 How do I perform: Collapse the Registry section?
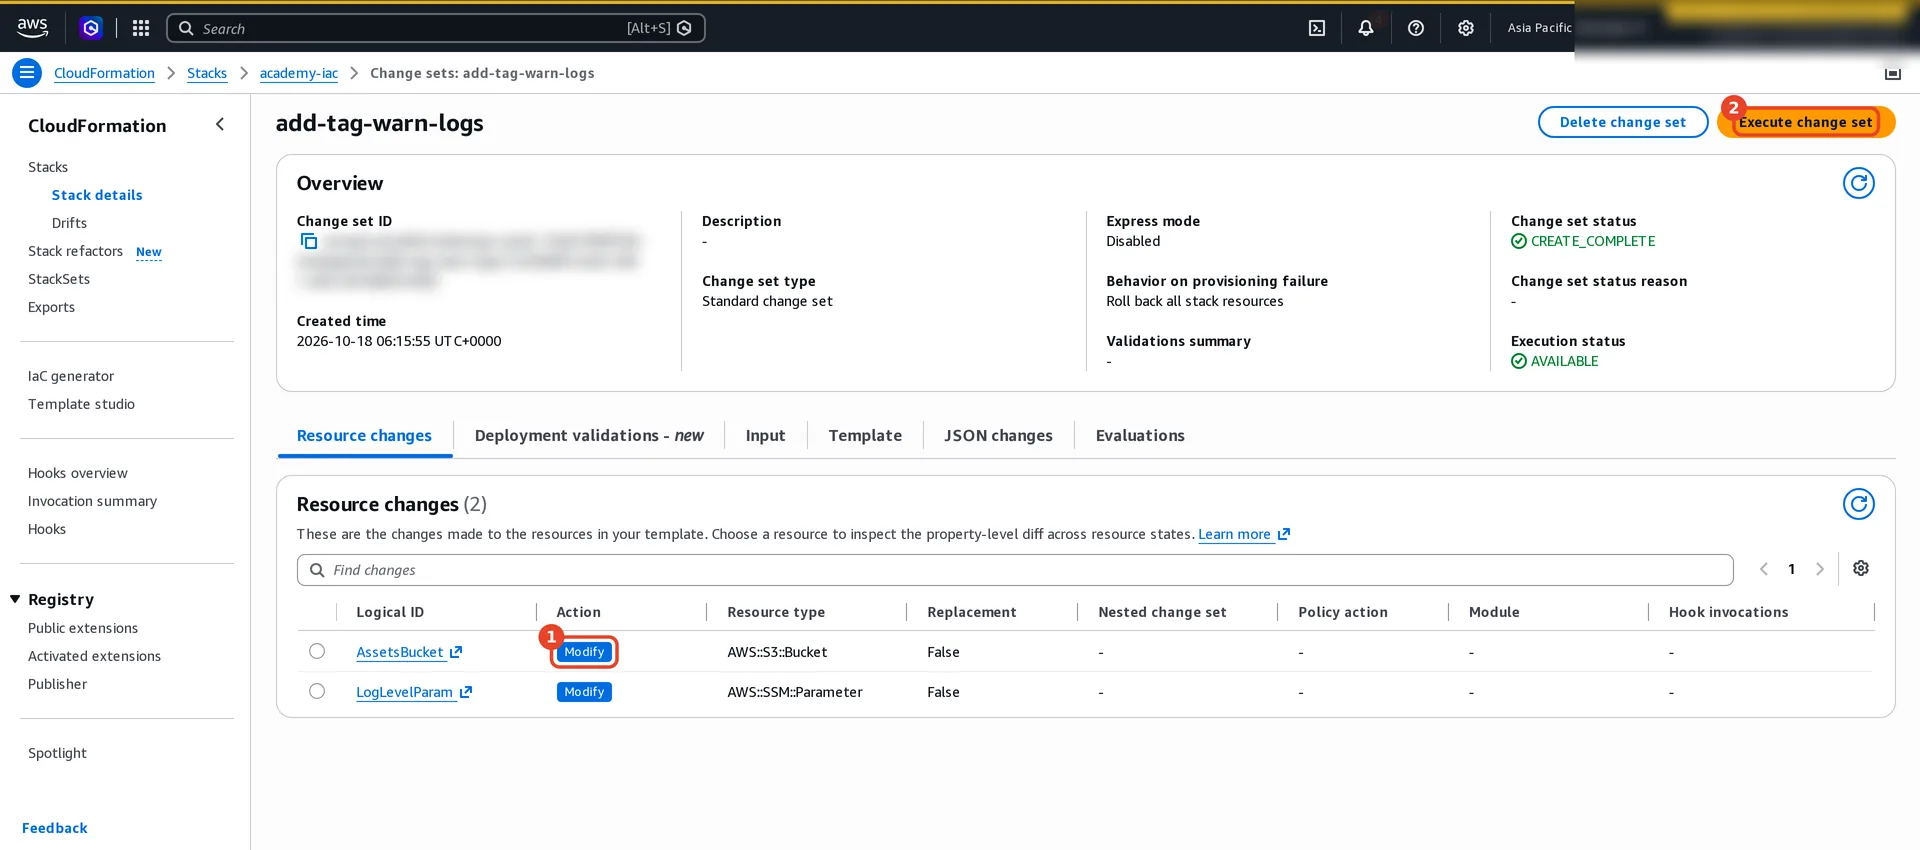pyautogui.click(x=15, y=599)
